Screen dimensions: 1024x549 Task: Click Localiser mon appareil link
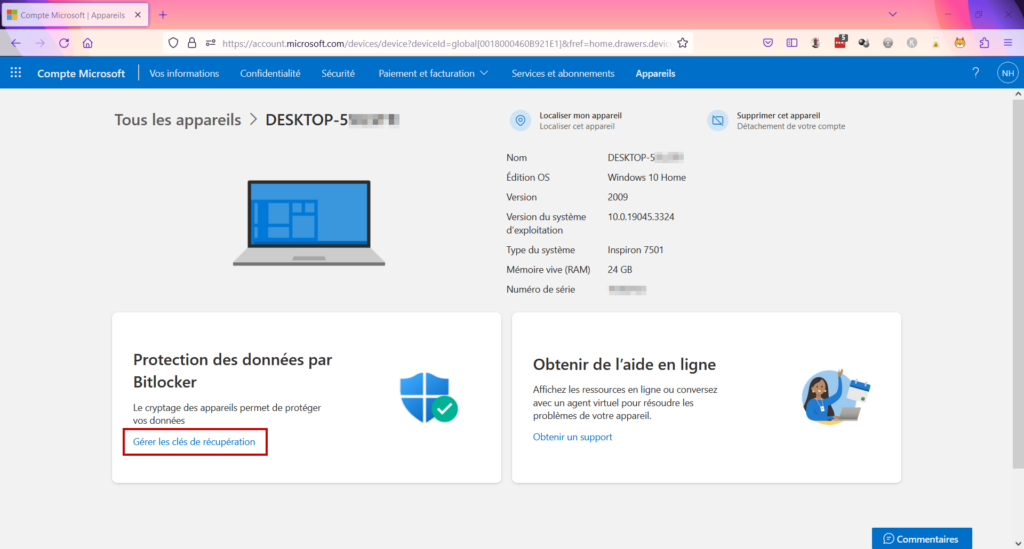pyautogui.click(x=580, y=116)
